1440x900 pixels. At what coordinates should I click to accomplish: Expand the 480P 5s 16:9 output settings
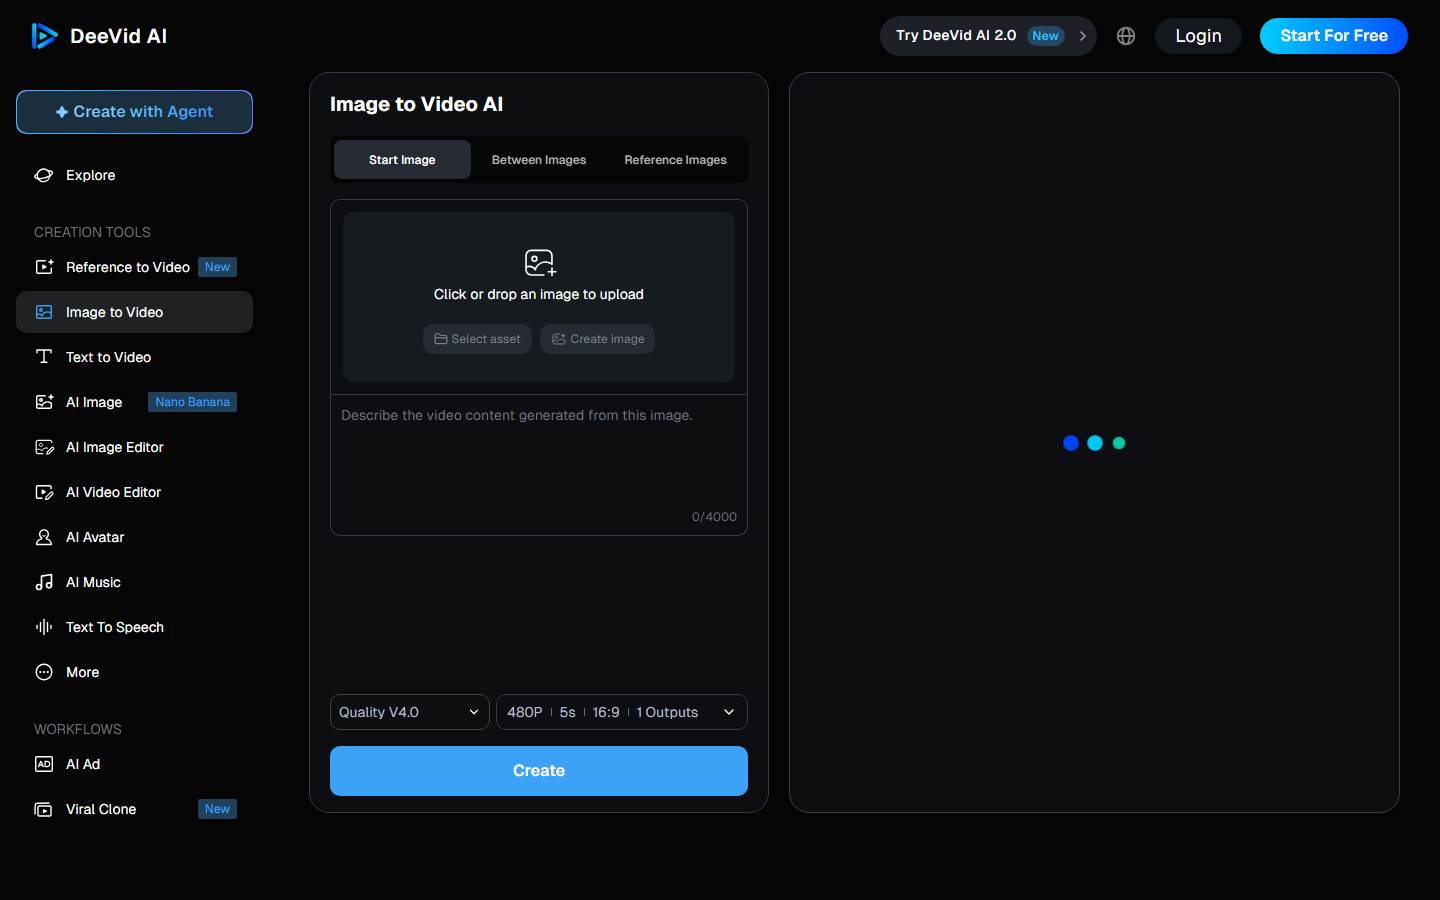(622, 712)
